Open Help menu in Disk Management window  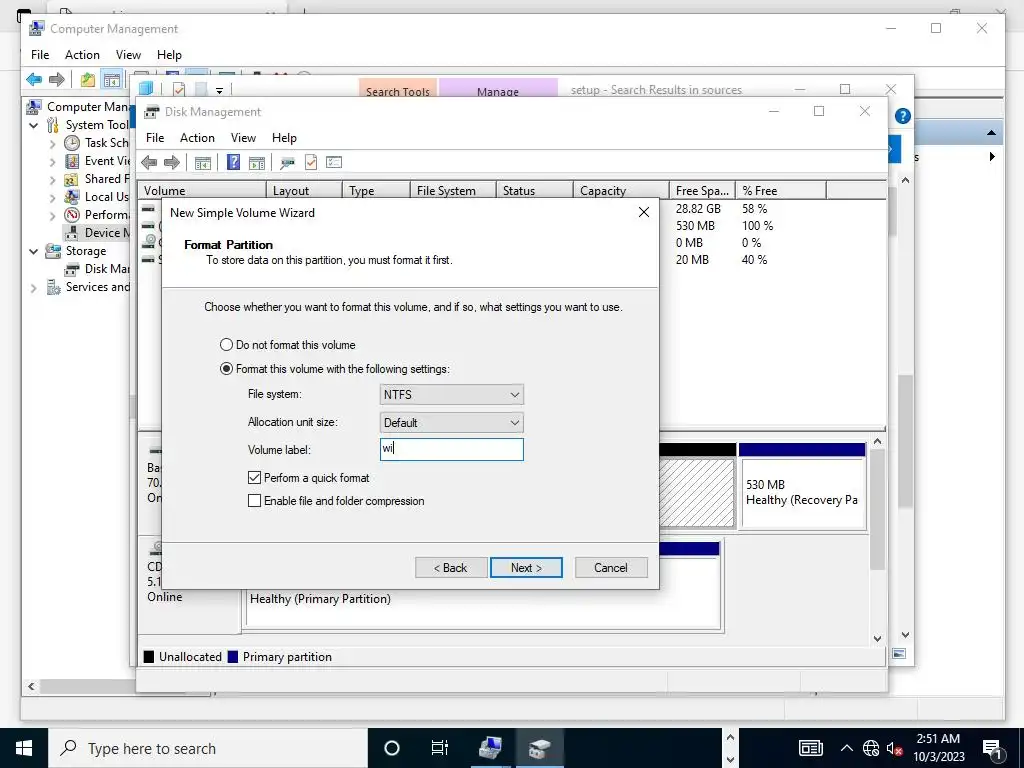coord(284,138)
